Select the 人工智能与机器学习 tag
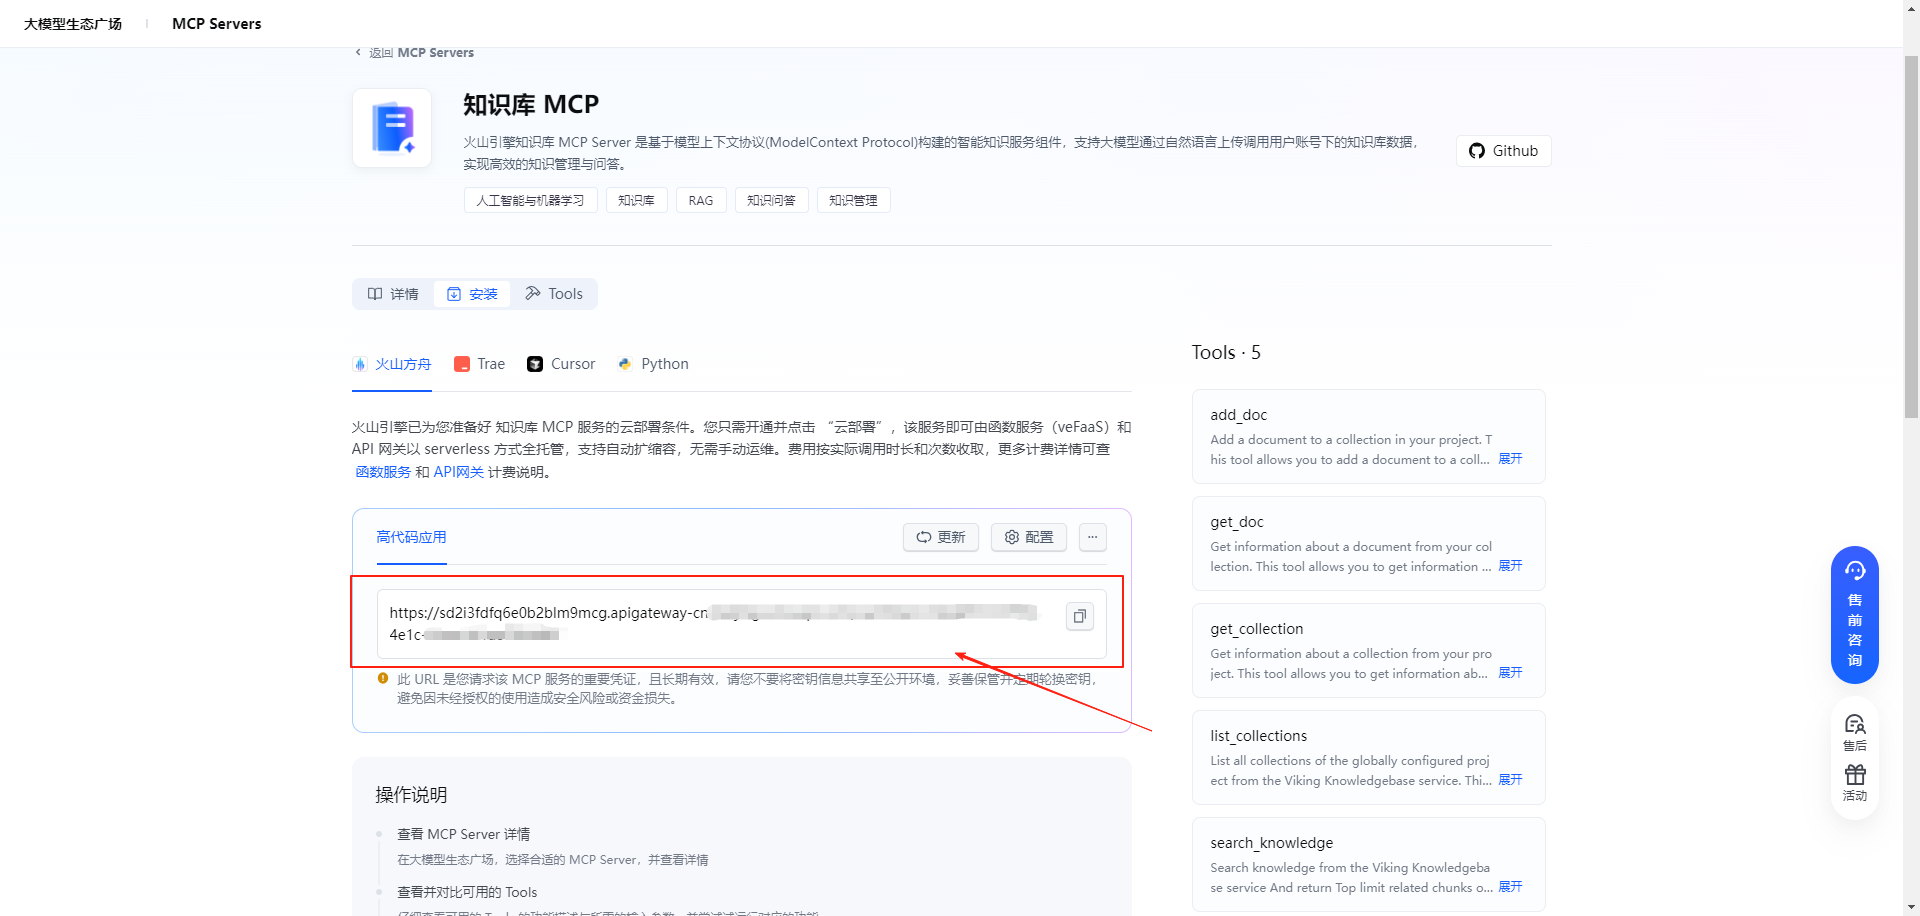 [530, 200]
